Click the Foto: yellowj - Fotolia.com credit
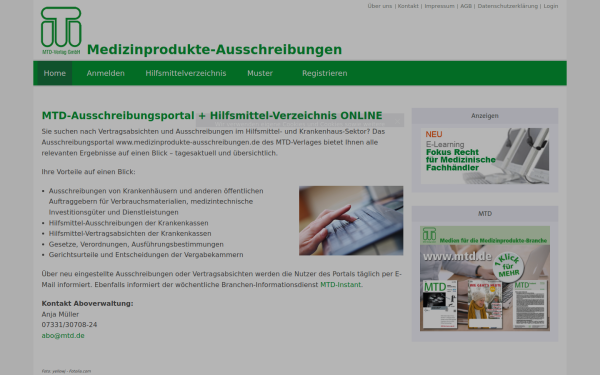Viewport: 600px width, 375px height. (66, 371)
